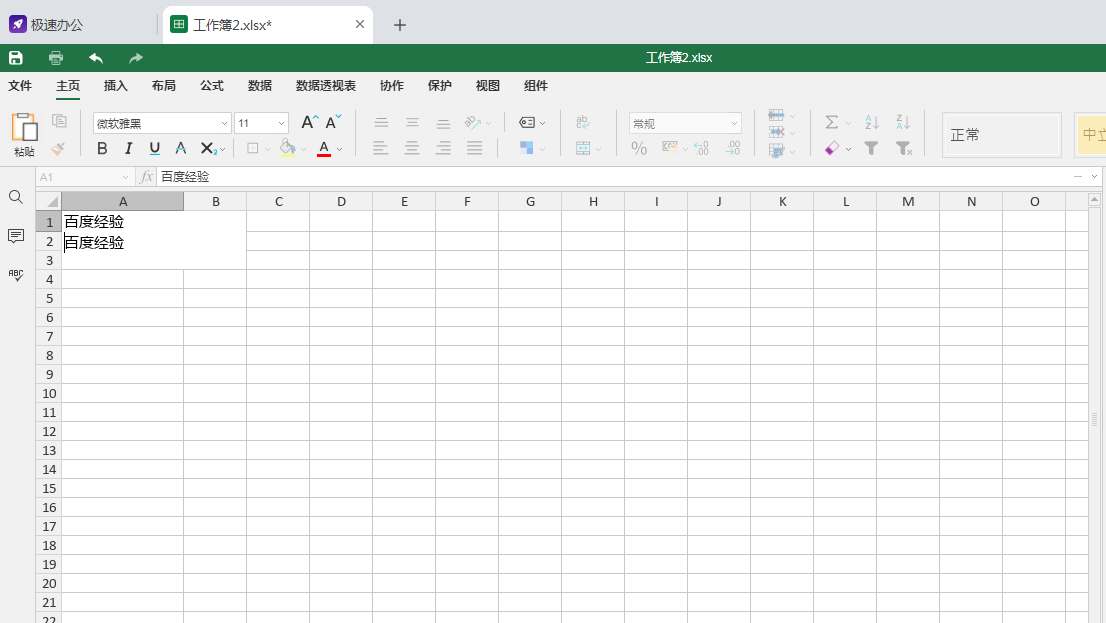Viewport: 1106px width, 623px height.
Task: Expand the formula bar with the chevron
Action: pyautogui.click(x=1094, y=176)
